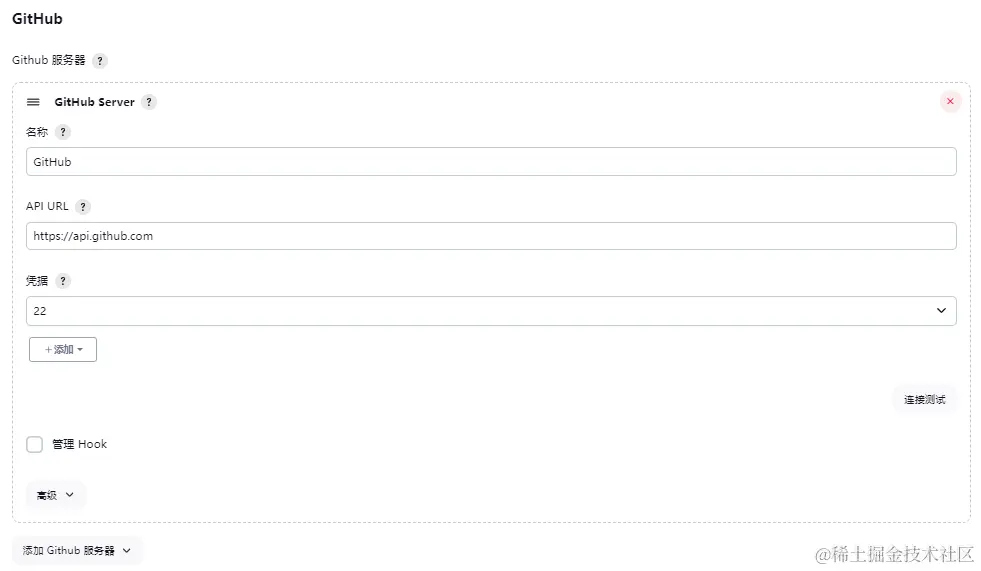Show help for the 名称 field
Image resolution: width=981 pixels, height=571 pixels.
click(63, 132)
